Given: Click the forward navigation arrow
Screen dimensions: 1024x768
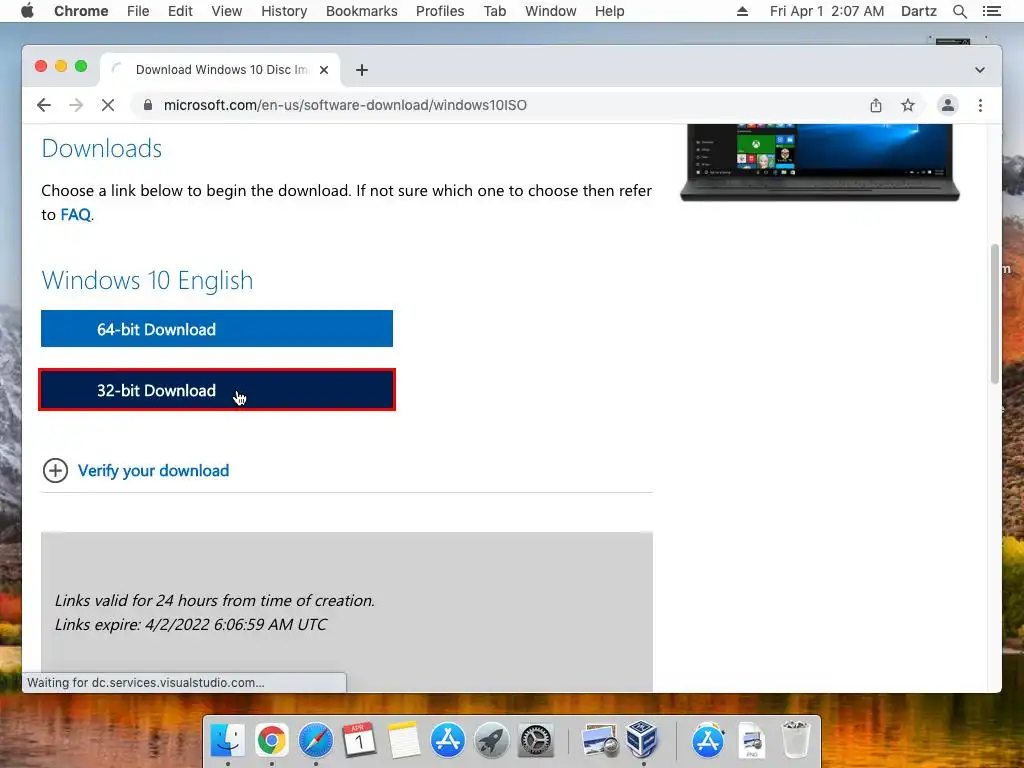Looking at the screenshot, I should point(76,105).
